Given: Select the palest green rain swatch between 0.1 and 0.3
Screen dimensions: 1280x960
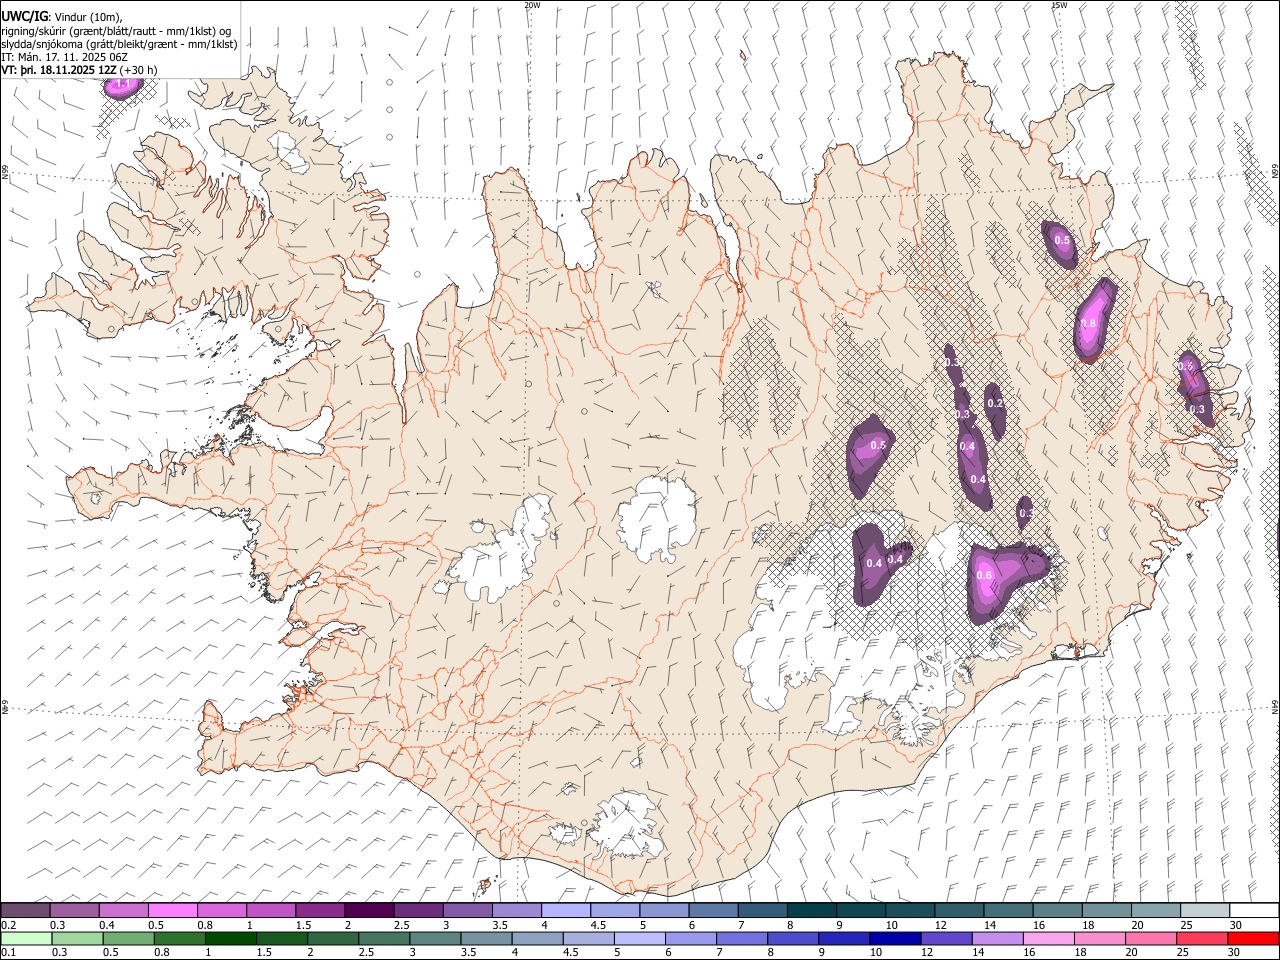Looking at the screenshot, I should tap(25, 938).
